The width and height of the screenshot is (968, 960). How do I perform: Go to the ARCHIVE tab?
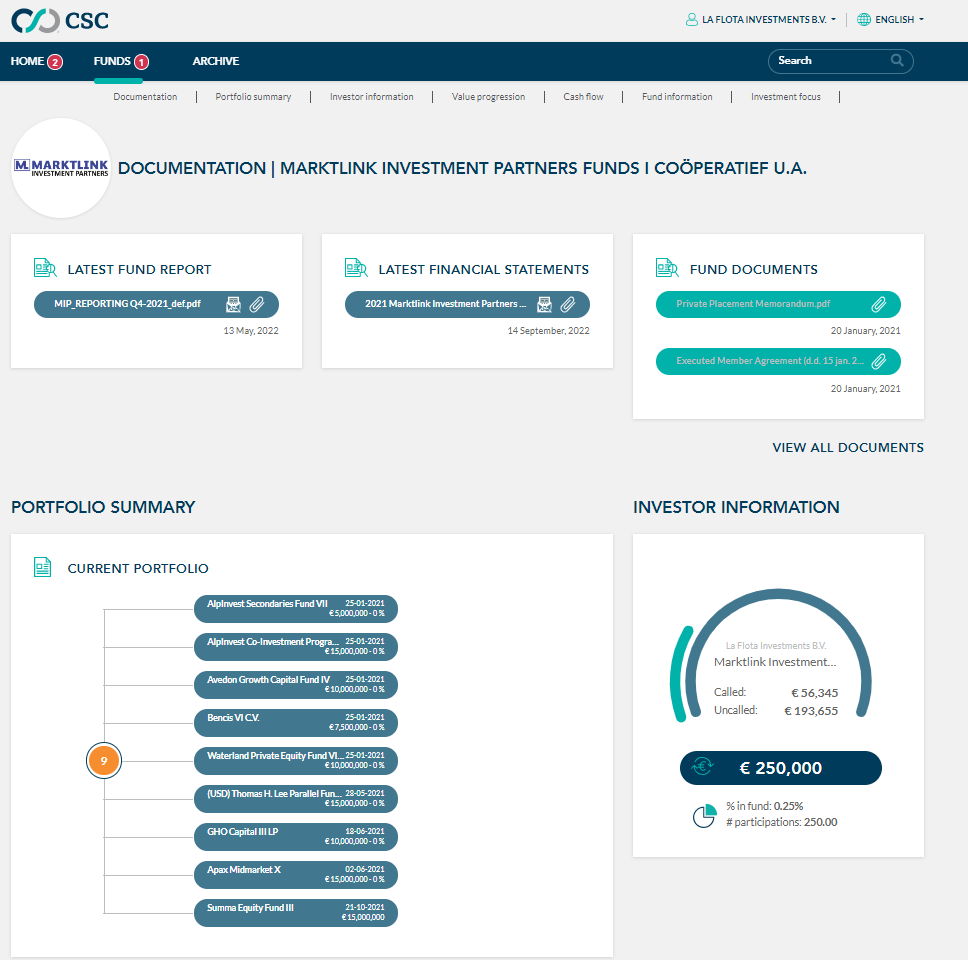[215, 61]
